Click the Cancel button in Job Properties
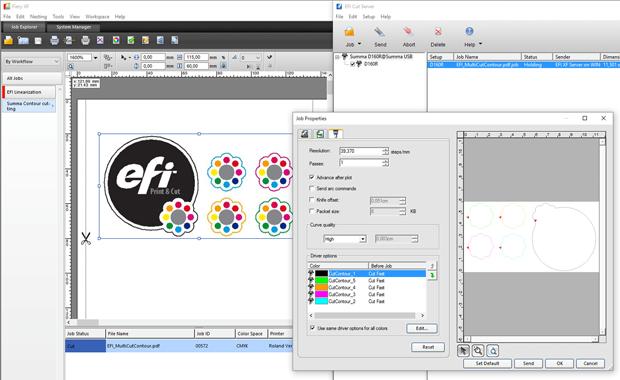Screen dimensions: 620x380 click(x=590, y=363)
